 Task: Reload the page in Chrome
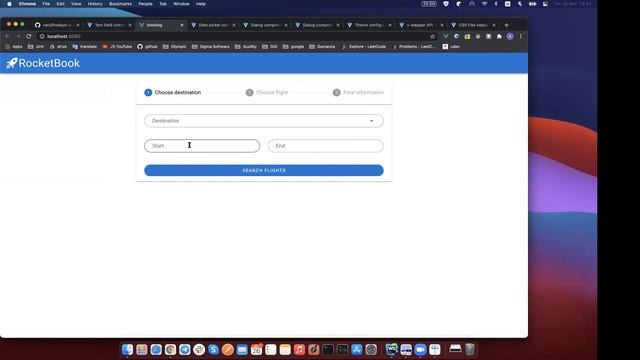point(29,36)
